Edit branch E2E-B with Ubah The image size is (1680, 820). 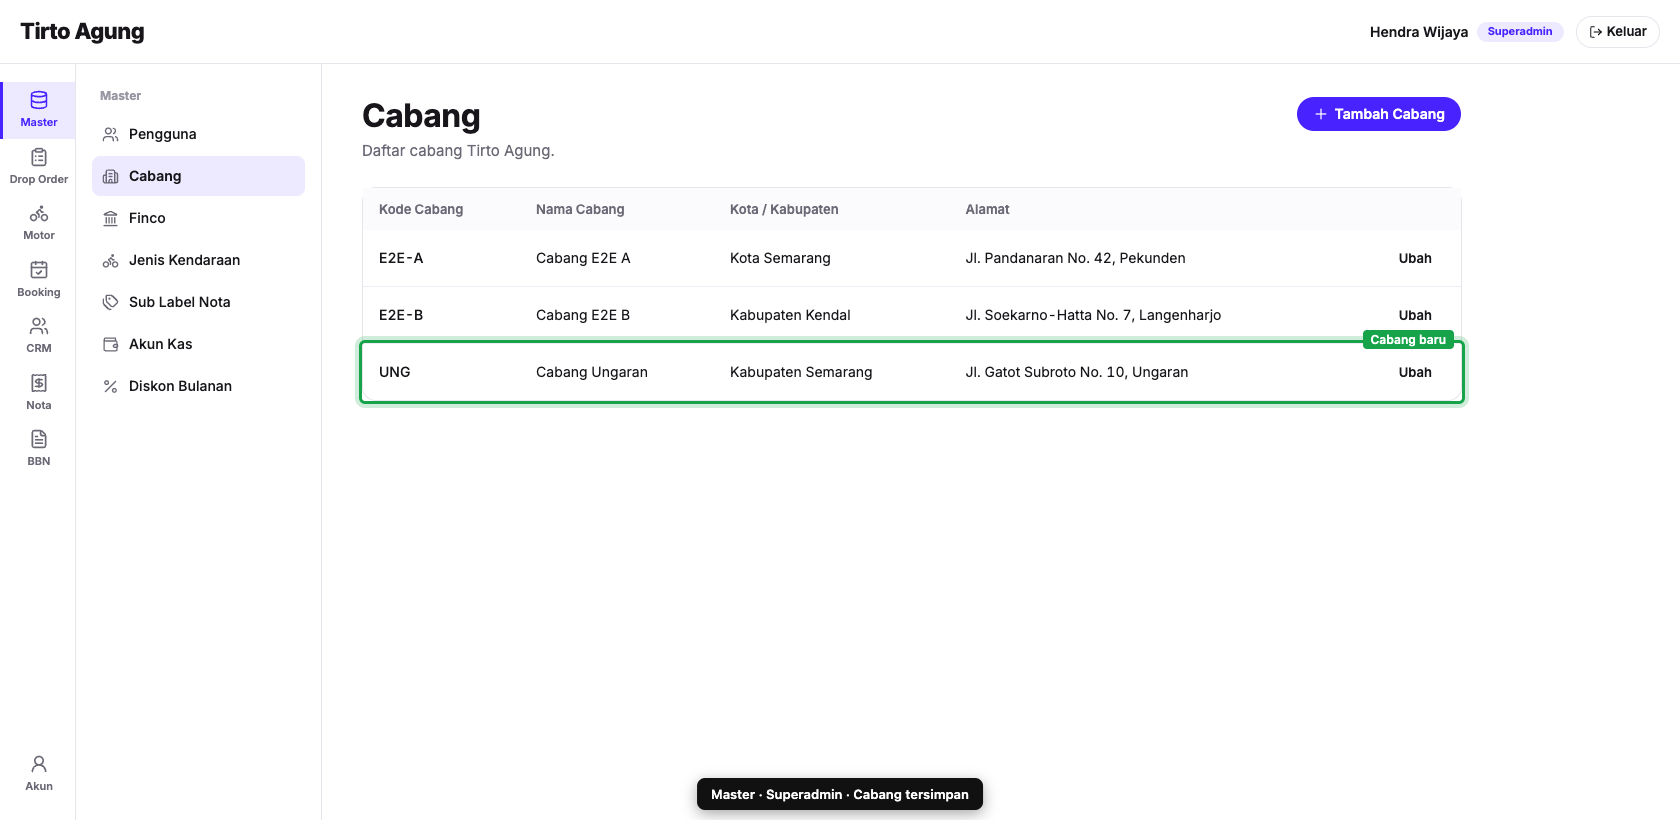coord(1415,315)
